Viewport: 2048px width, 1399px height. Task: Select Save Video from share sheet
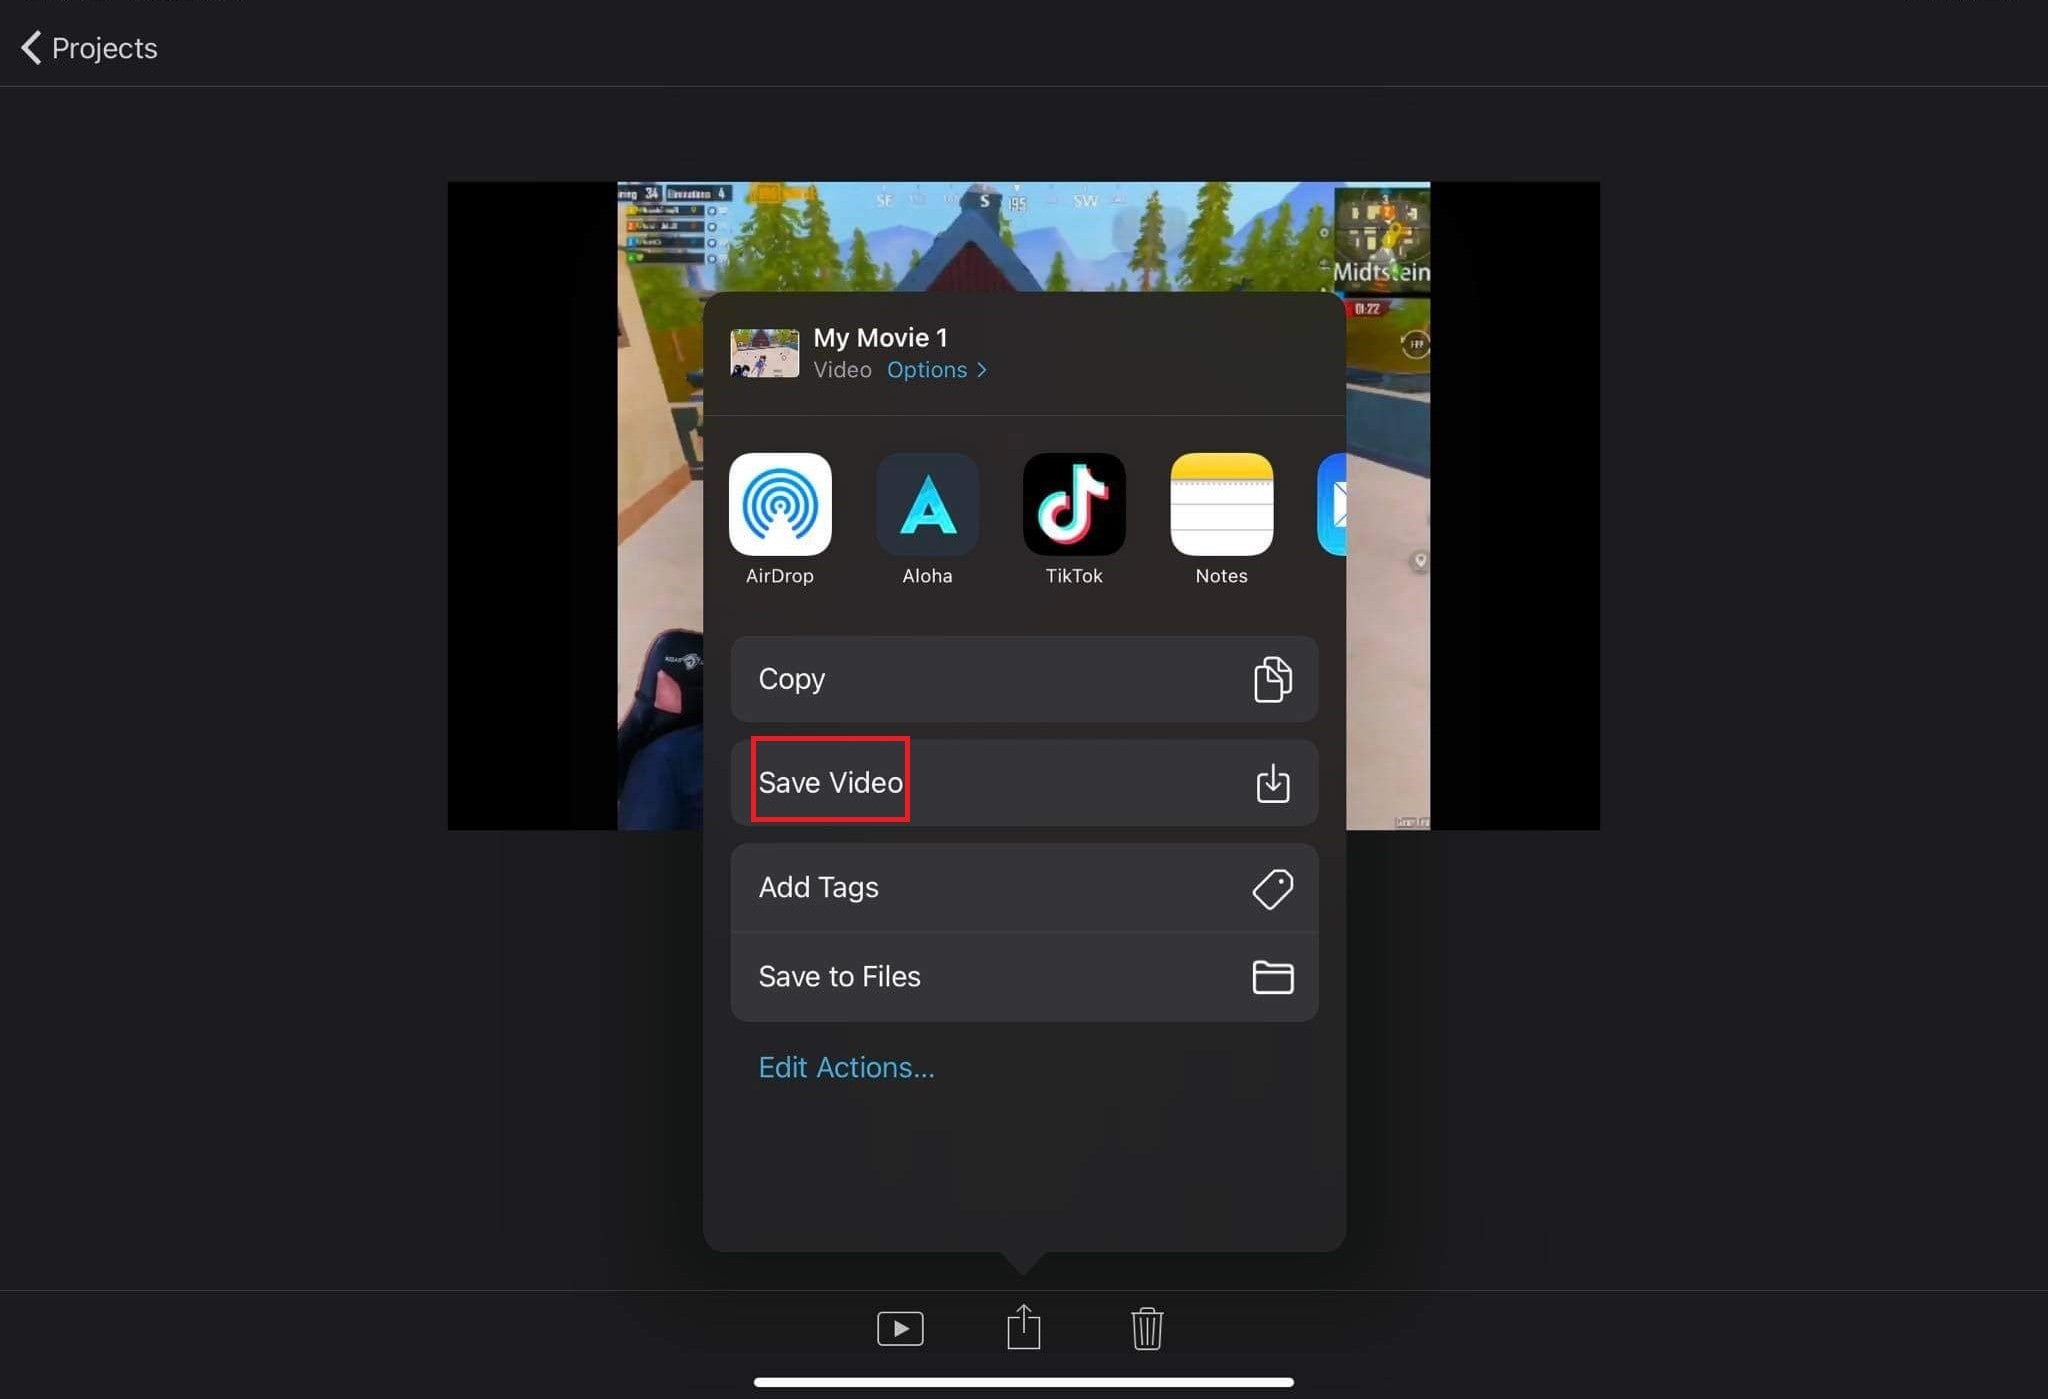[1024, 781]
